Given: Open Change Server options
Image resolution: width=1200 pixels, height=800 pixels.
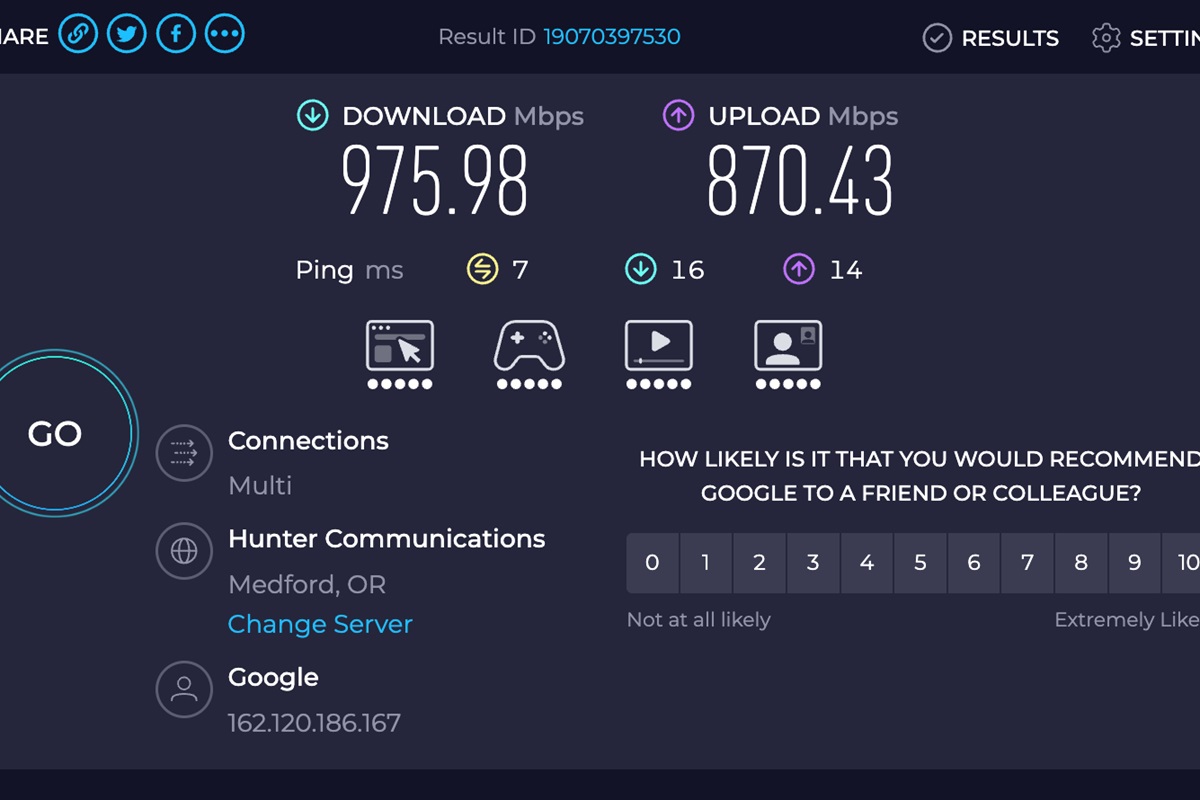Looking at the screenshot, I should (x=320, y=624).
